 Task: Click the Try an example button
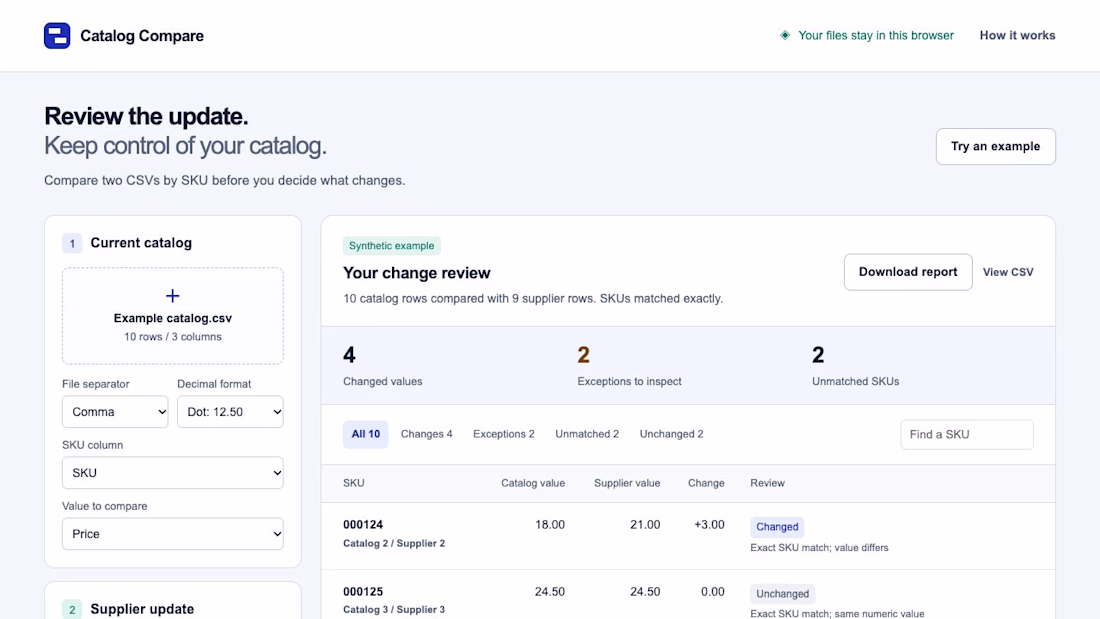[x=995, y=147]
